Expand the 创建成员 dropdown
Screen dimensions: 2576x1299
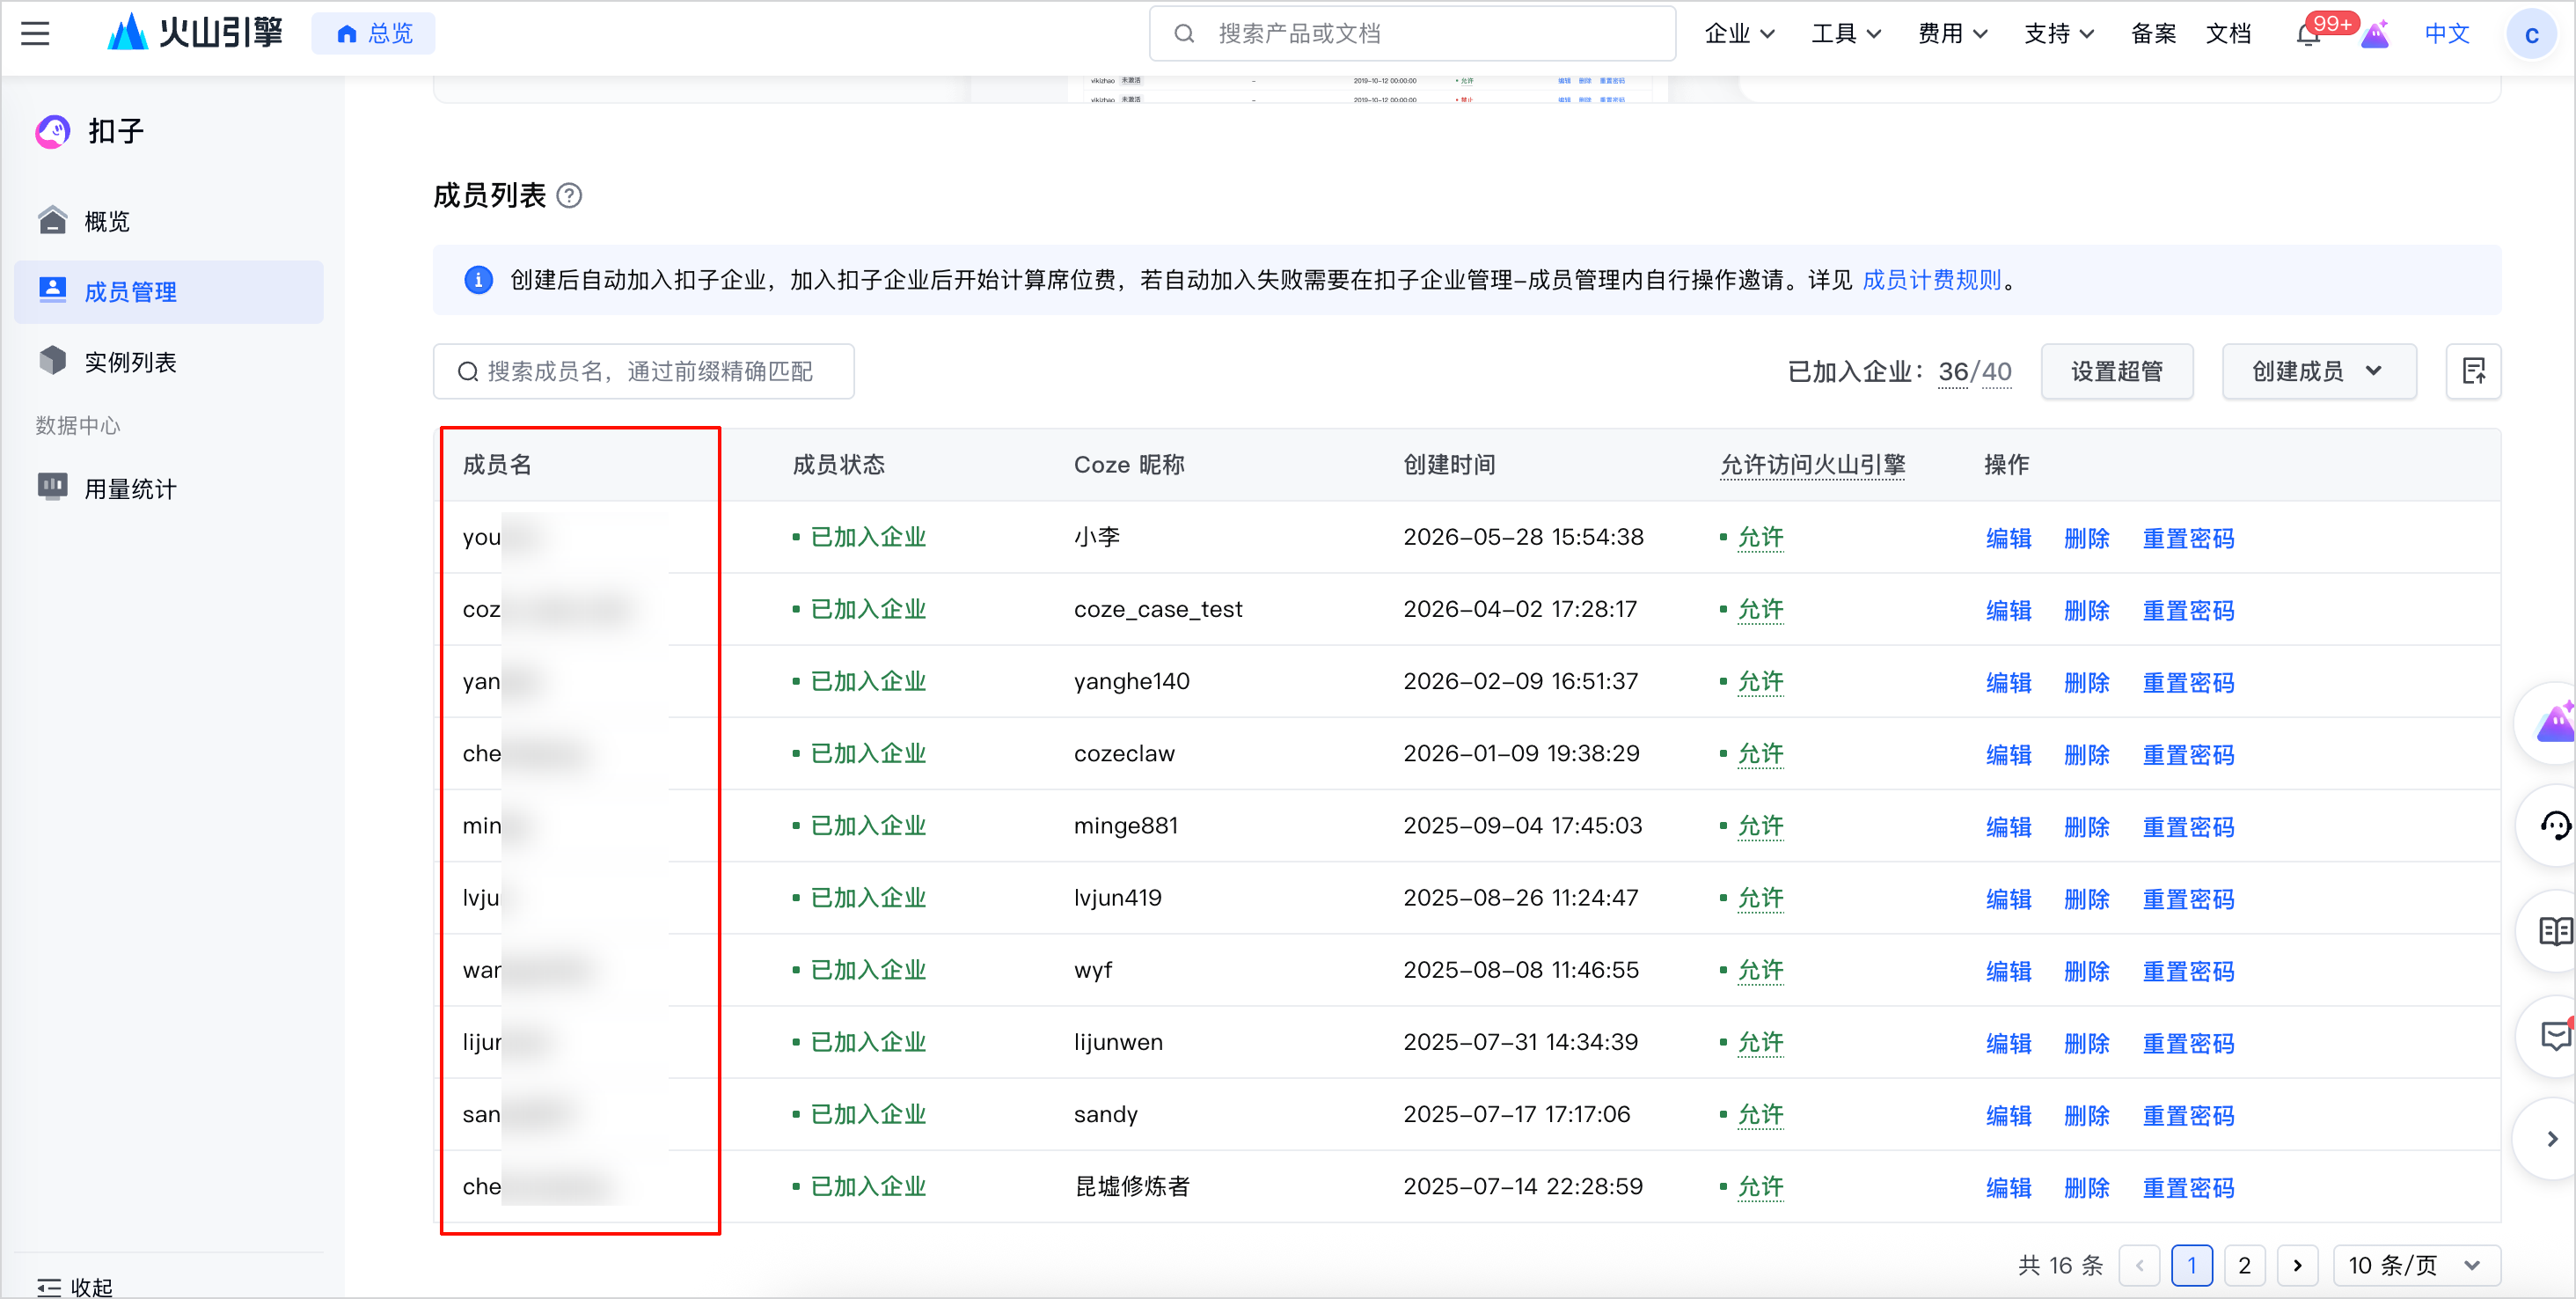pyautogui.click(x=2318, y=371)
